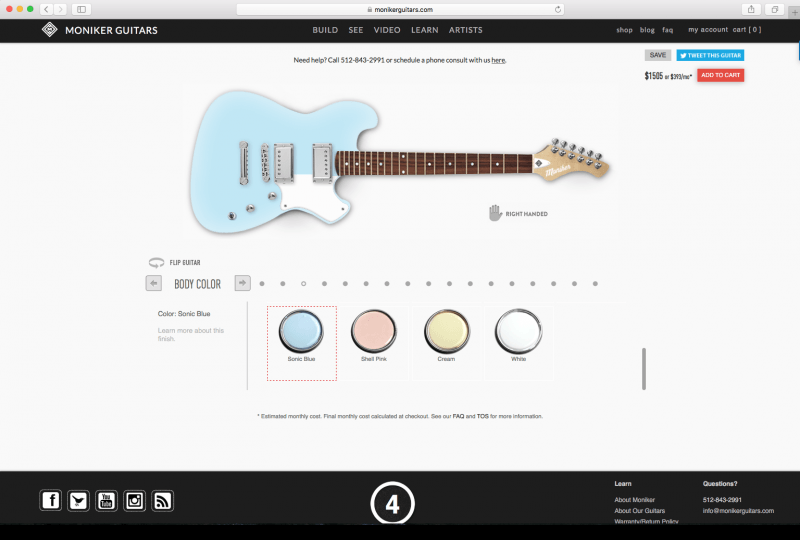View the cart [ 0 ]

pos(747,30)
